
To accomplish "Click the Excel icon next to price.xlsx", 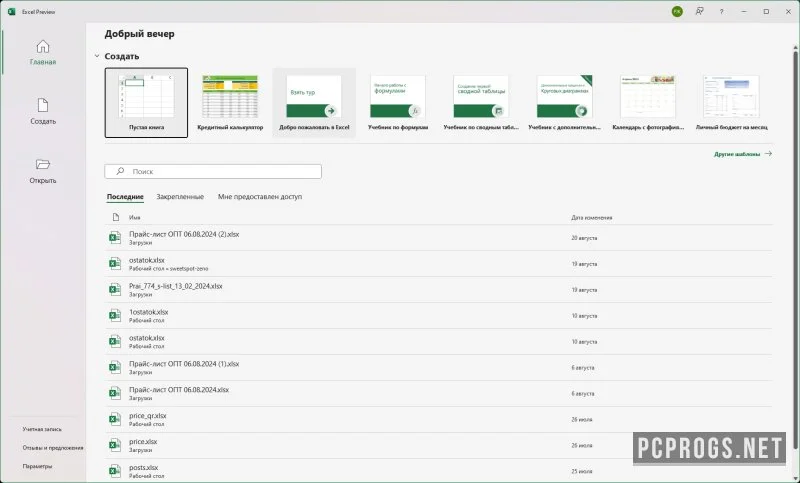I will click(x=115, y=445).
